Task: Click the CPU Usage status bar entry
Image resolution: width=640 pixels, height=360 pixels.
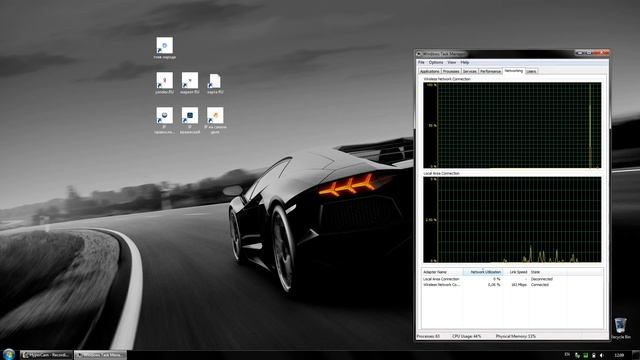Action: tap(467, 336)
